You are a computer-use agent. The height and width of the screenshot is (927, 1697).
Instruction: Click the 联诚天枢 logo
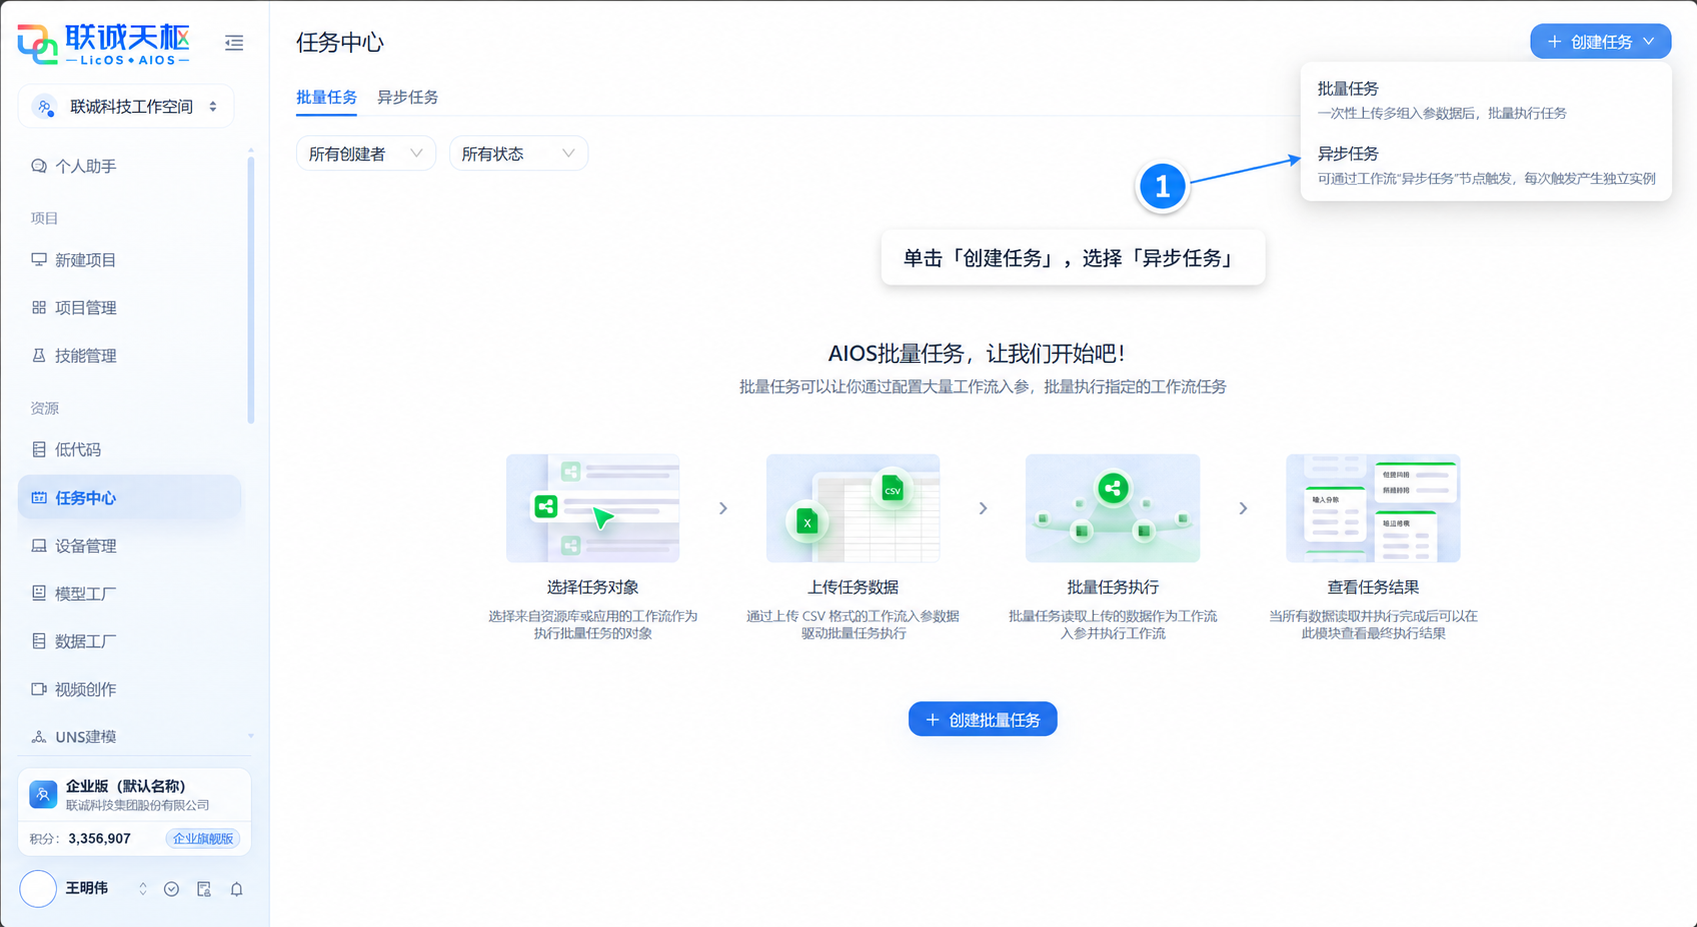pyautogui.click(x=103, y=44)
